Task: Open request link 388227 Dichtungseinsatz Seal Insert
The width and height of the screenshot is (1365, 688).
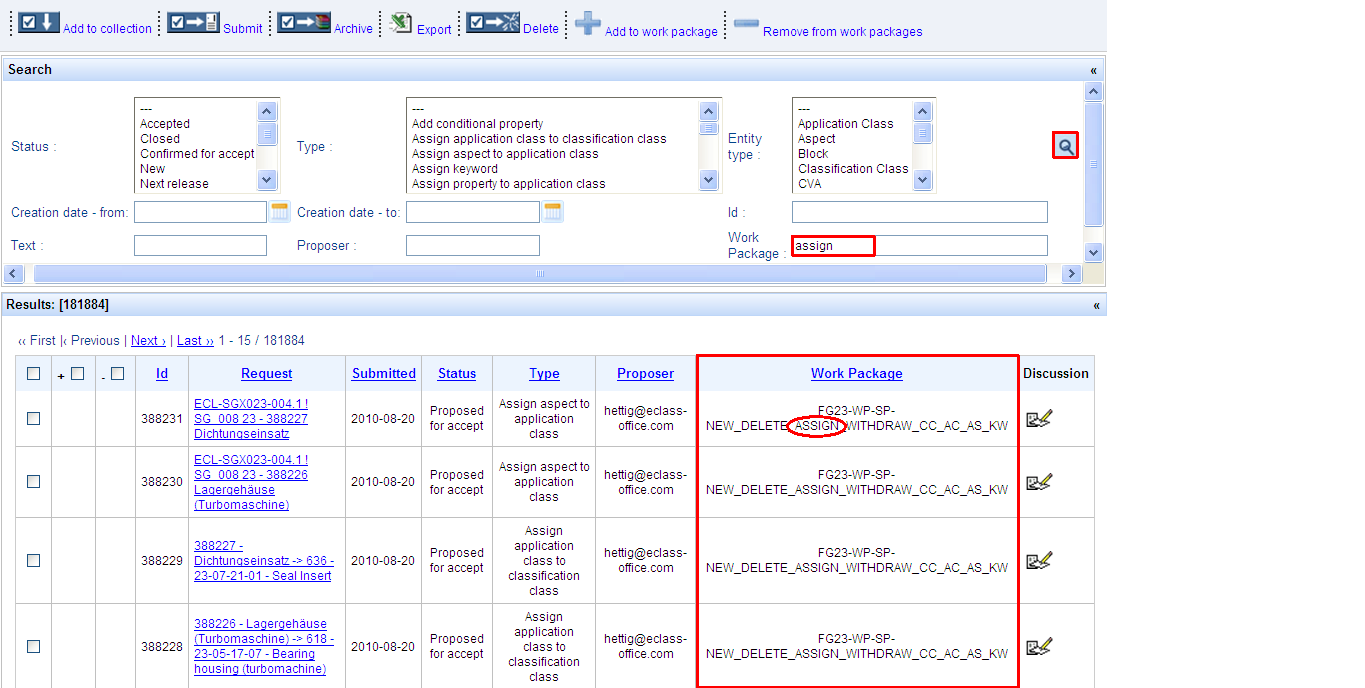Action: pos(262,561)
